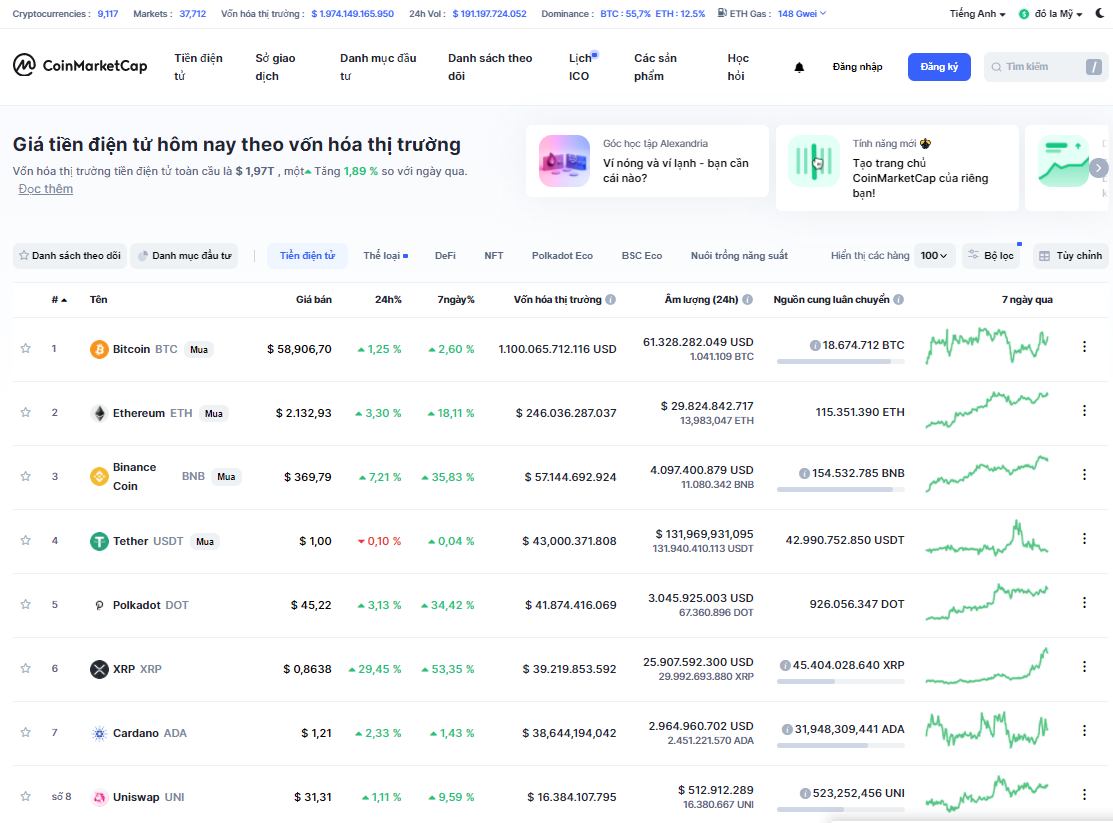
Task: Click the Tether coin icon
Action: point(99,541)
